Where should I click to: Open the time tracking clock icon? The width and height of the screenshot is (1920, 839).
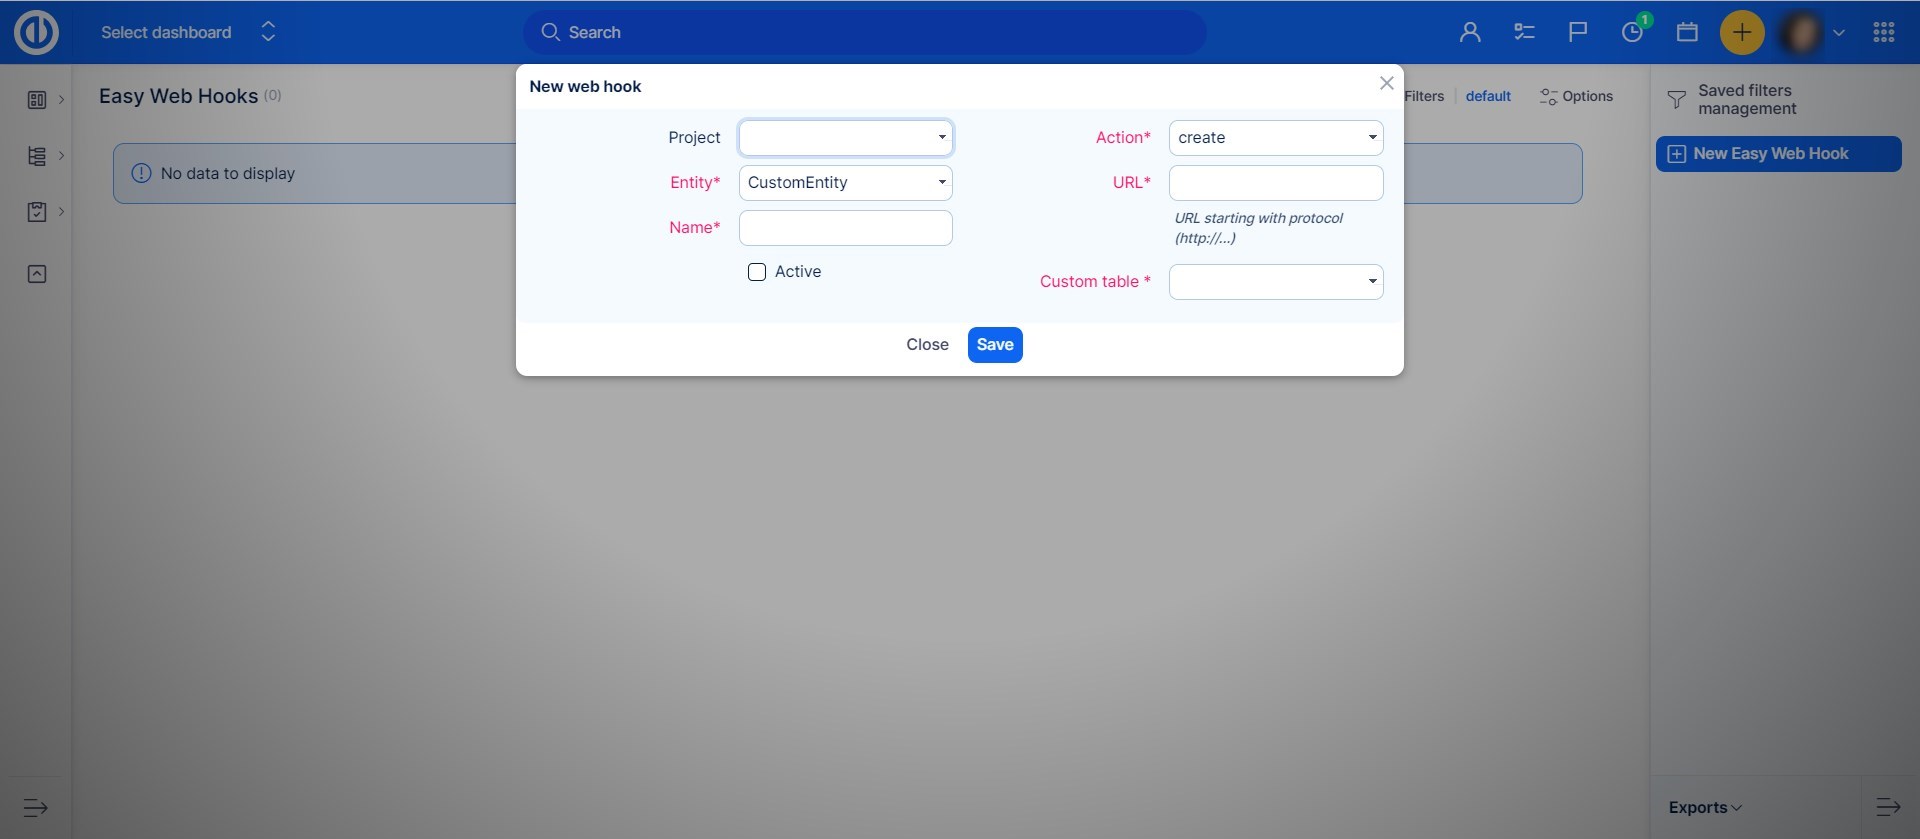[x=1632, y=32]
